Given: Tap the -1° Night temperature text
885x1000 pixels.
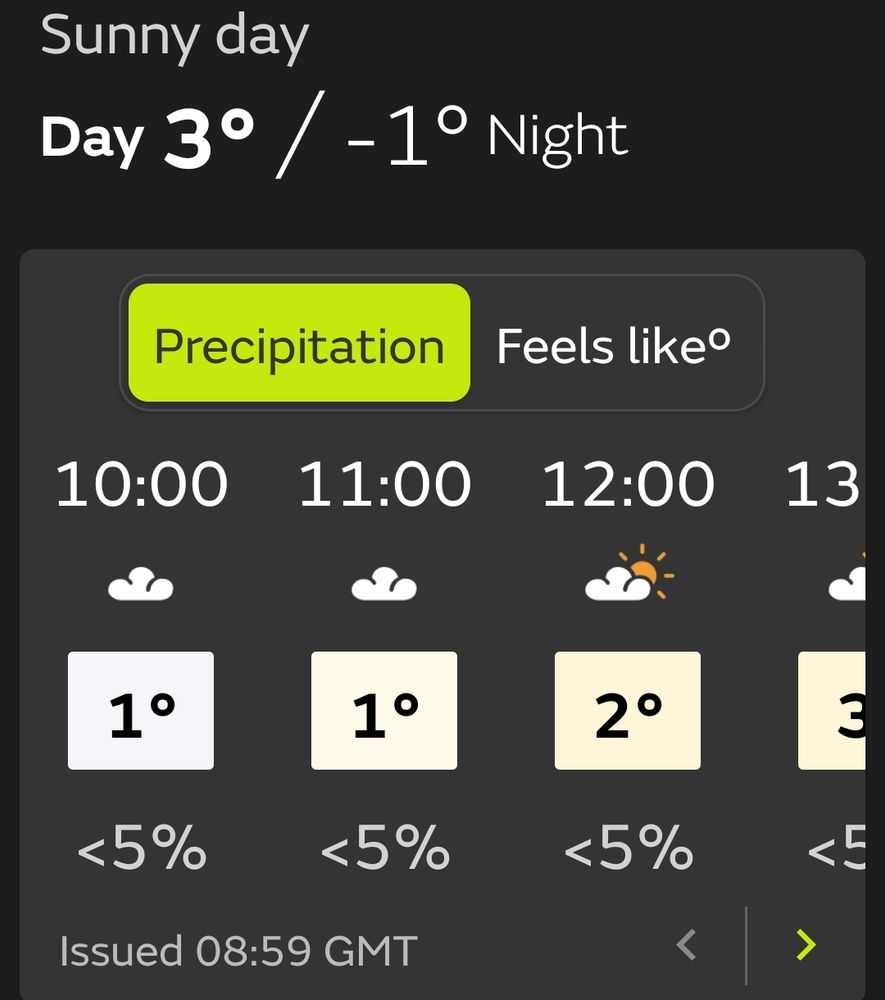Looking at the screenshot, I should pyautogui.click(x=487, y=135).
